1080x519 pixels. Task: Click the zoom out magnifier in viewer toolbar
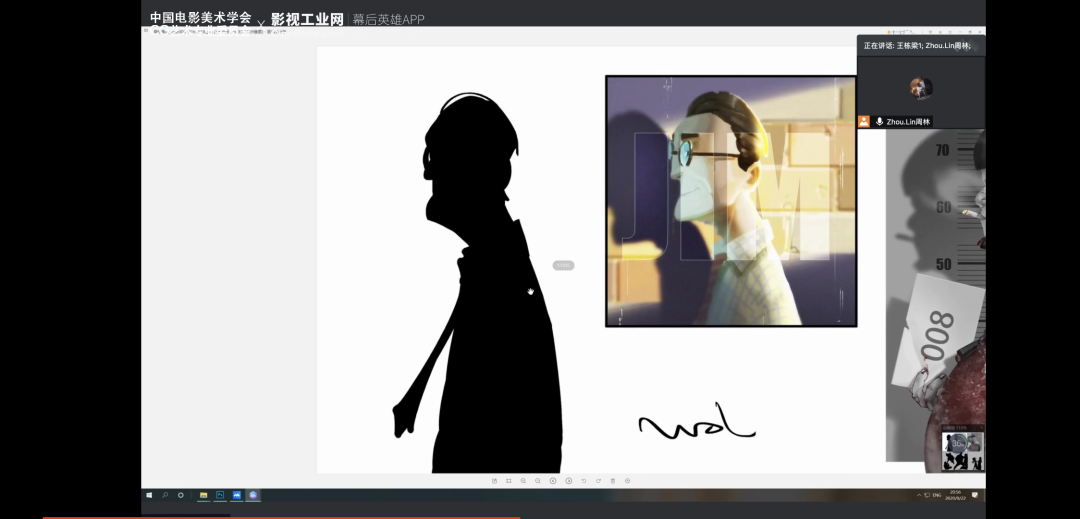[x=523, y=480]
